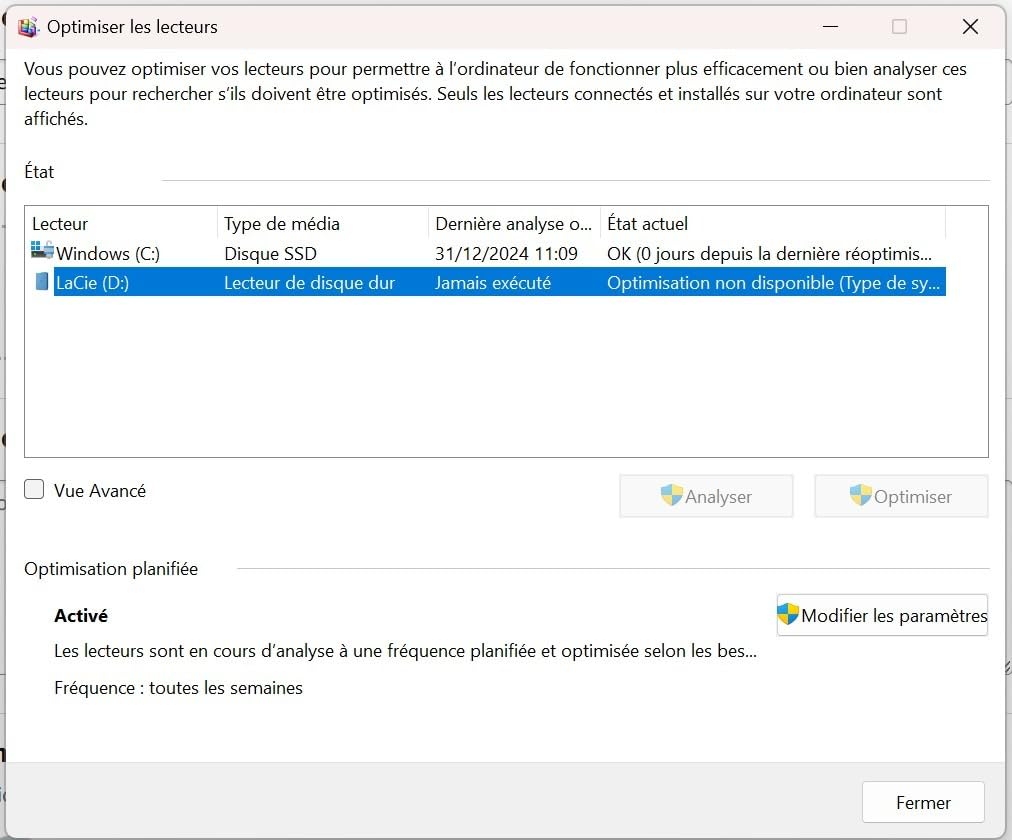Select the Windows (C:) drive row
This screenshot has width=1012, height=840.
[x=108, y=254]
